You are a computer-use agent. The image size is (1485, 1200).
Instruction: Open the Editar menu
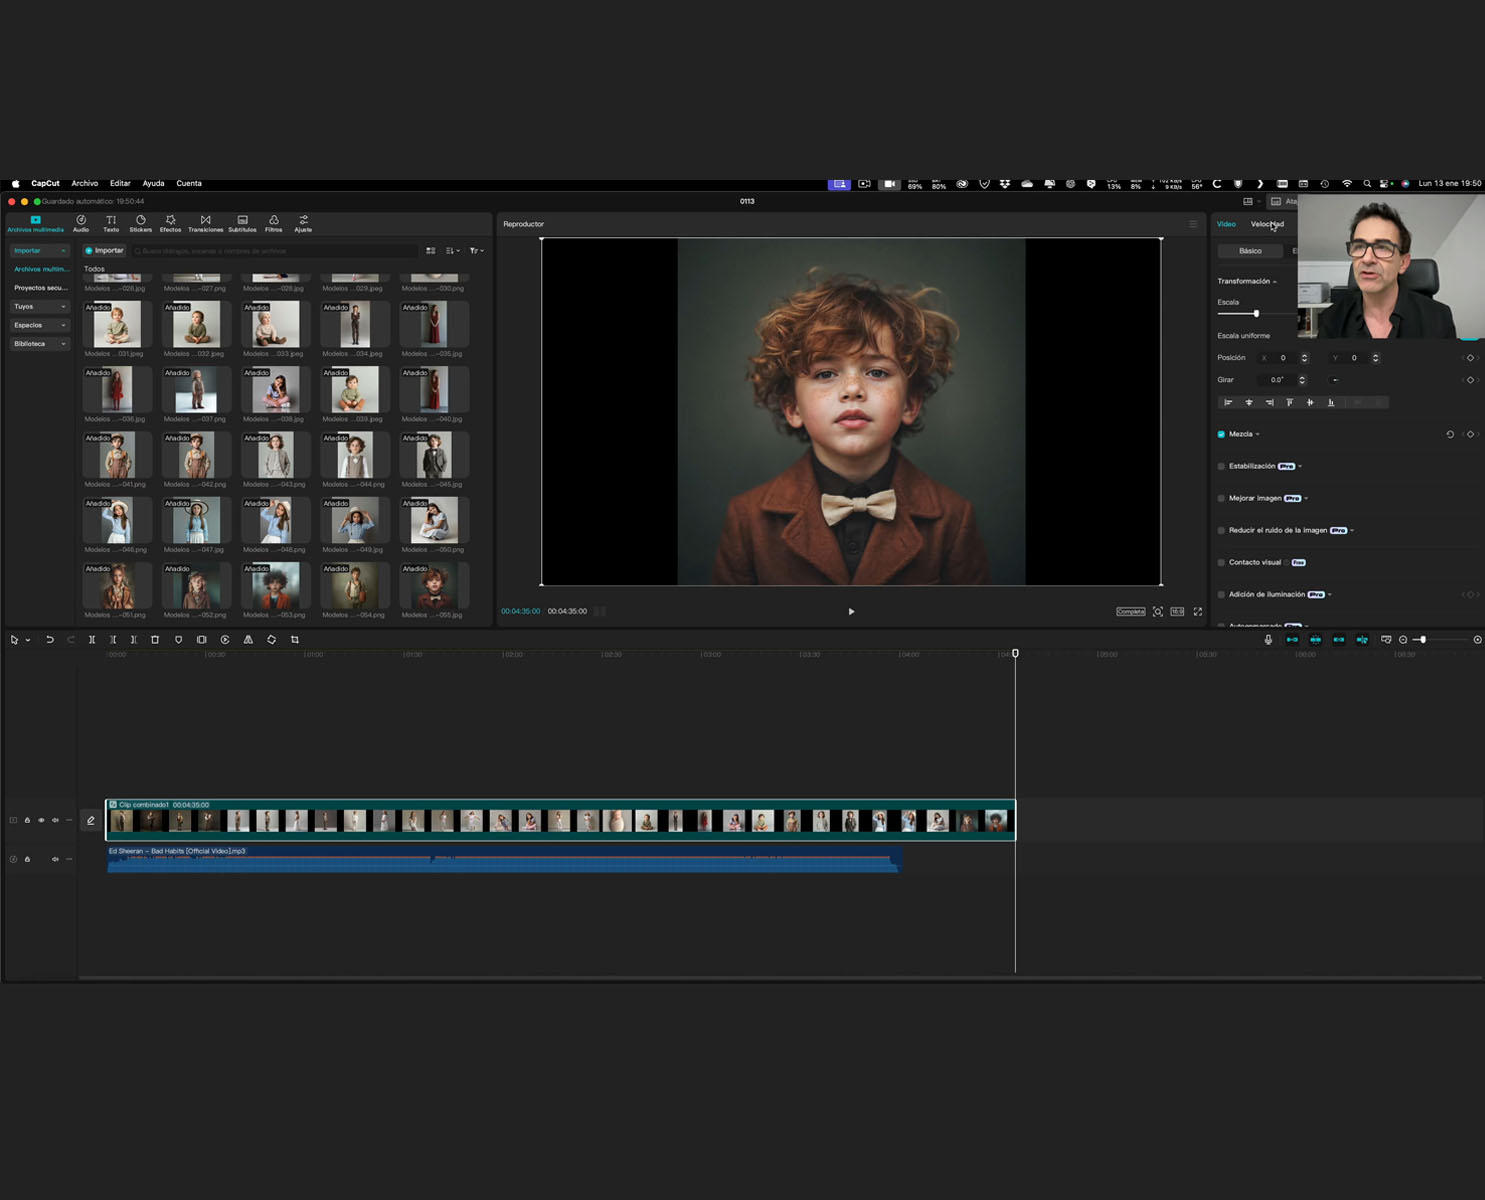coord(120,184)
